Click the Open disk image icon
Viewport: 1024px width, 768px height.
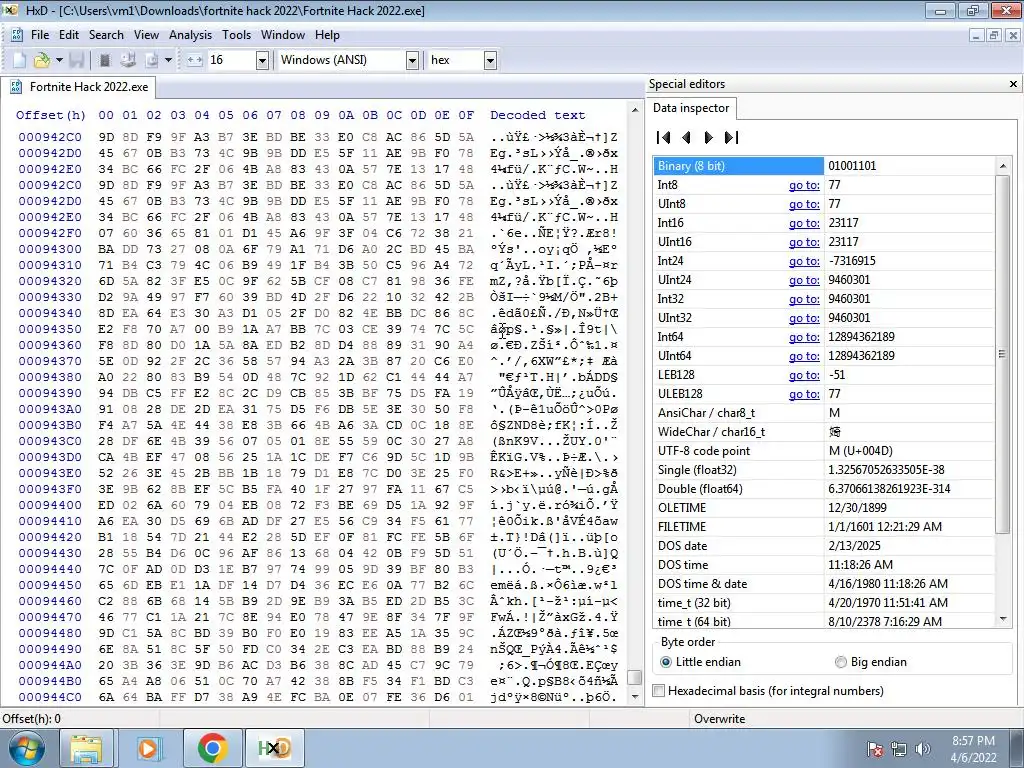point(152,60)
